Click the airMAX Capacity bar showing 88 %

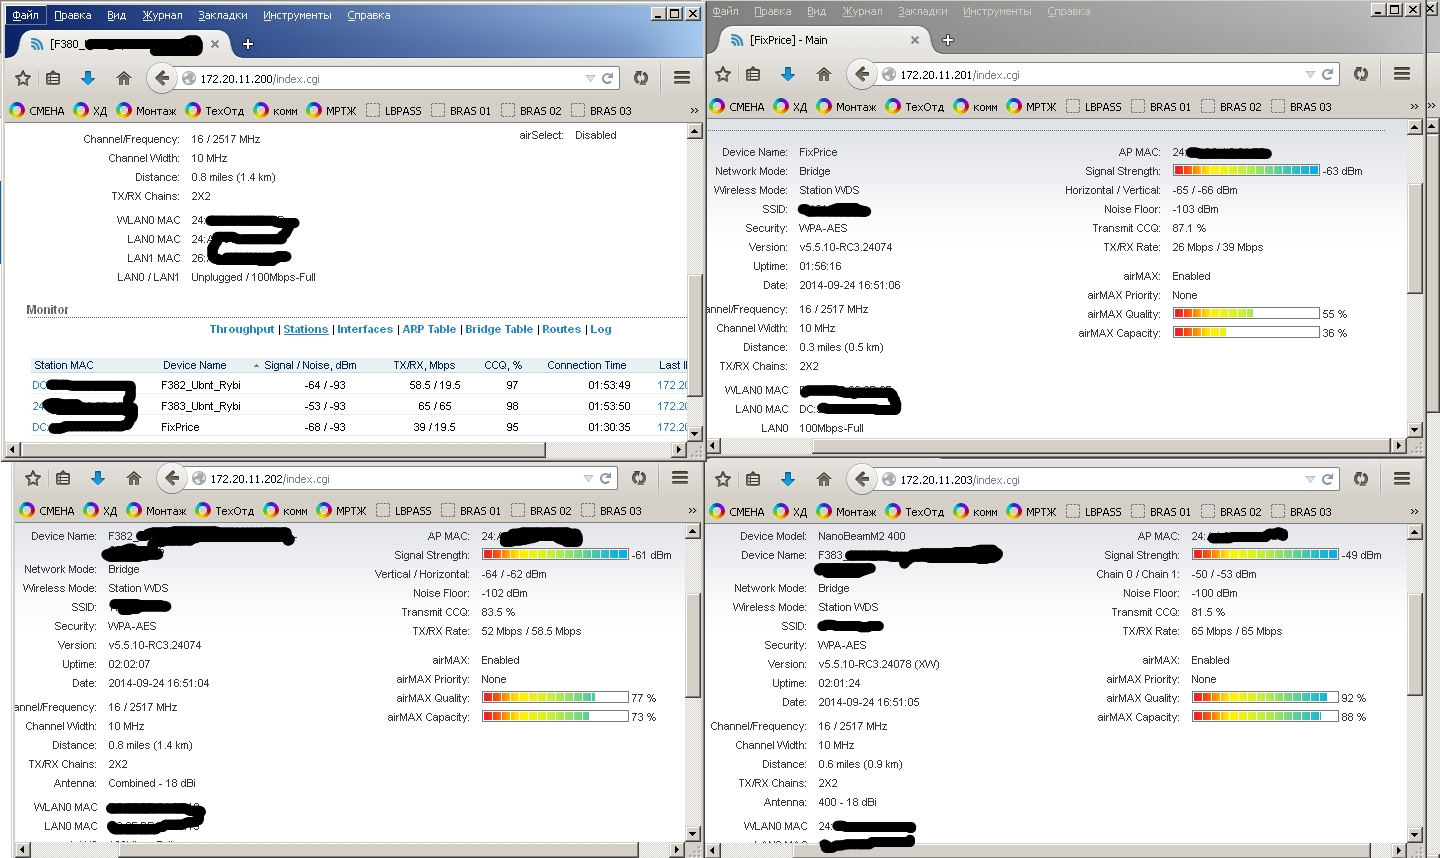click(x=1265, y=717)
